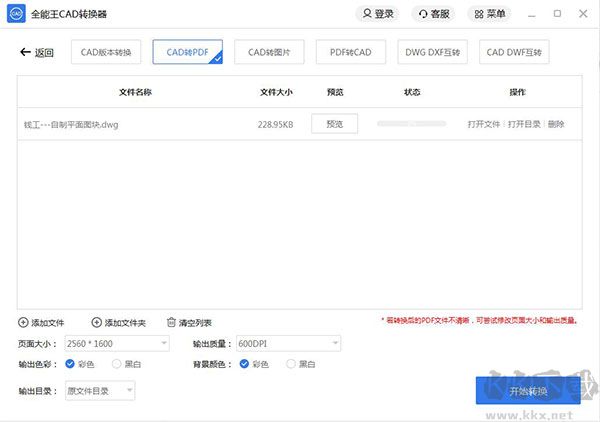The height and width of the screenshot is (422, 600).
Task: Click the 预览 column header
Action: pyautogui.click(x=335, y=92)
